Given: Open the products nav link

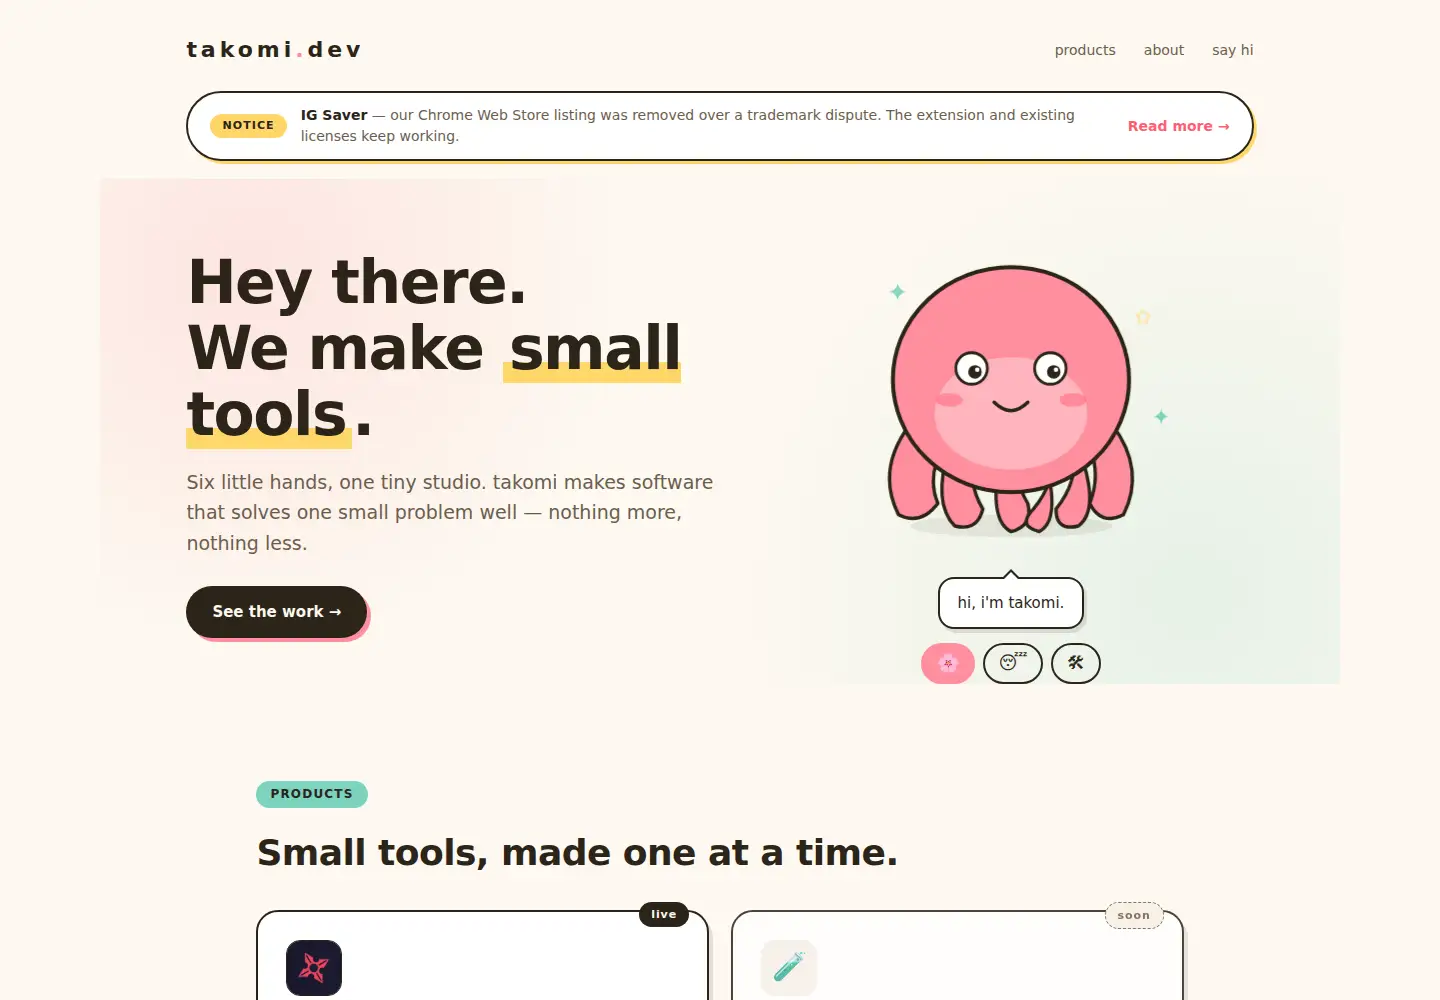Looking at the screenshot, I should pos(1085,50).
